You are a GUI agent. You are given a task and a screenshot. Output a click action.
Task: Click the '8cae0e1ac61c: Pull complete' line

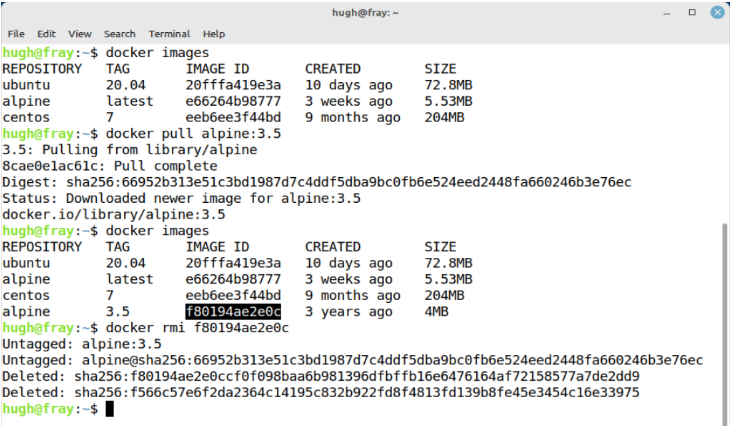(109, 166)
